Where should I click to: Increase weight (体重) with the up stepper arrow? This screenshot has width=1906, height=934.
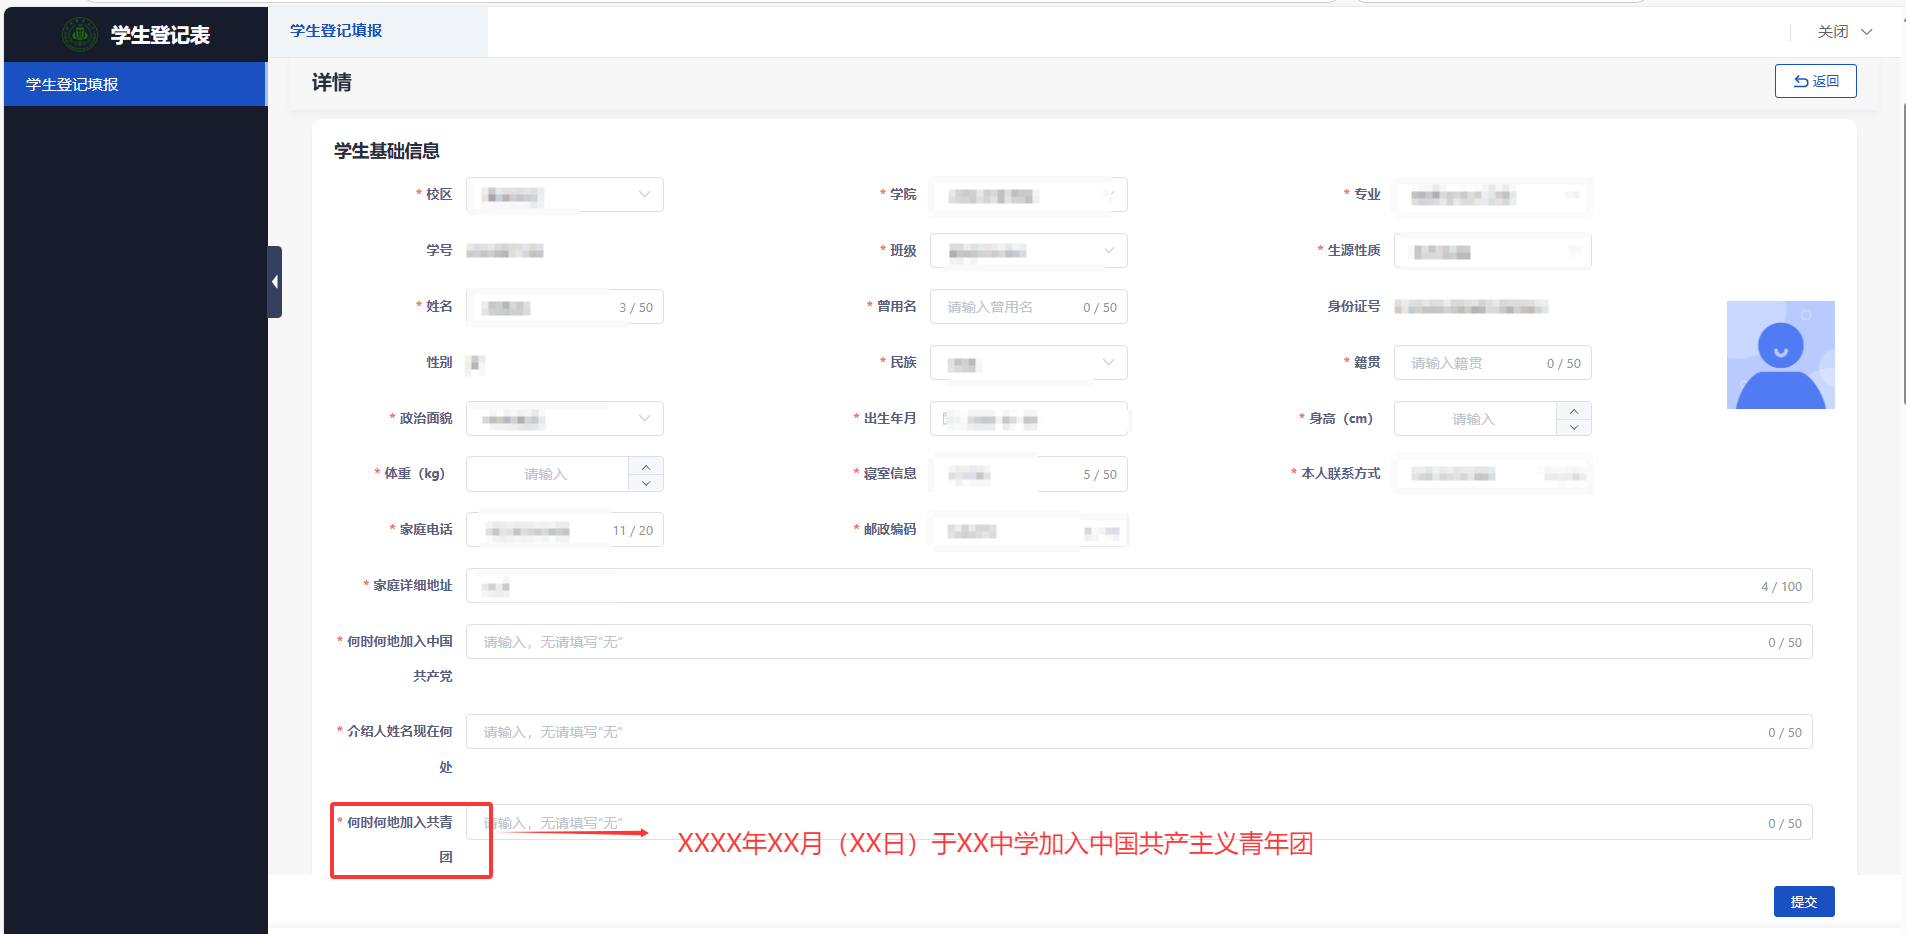pos(646,467)
